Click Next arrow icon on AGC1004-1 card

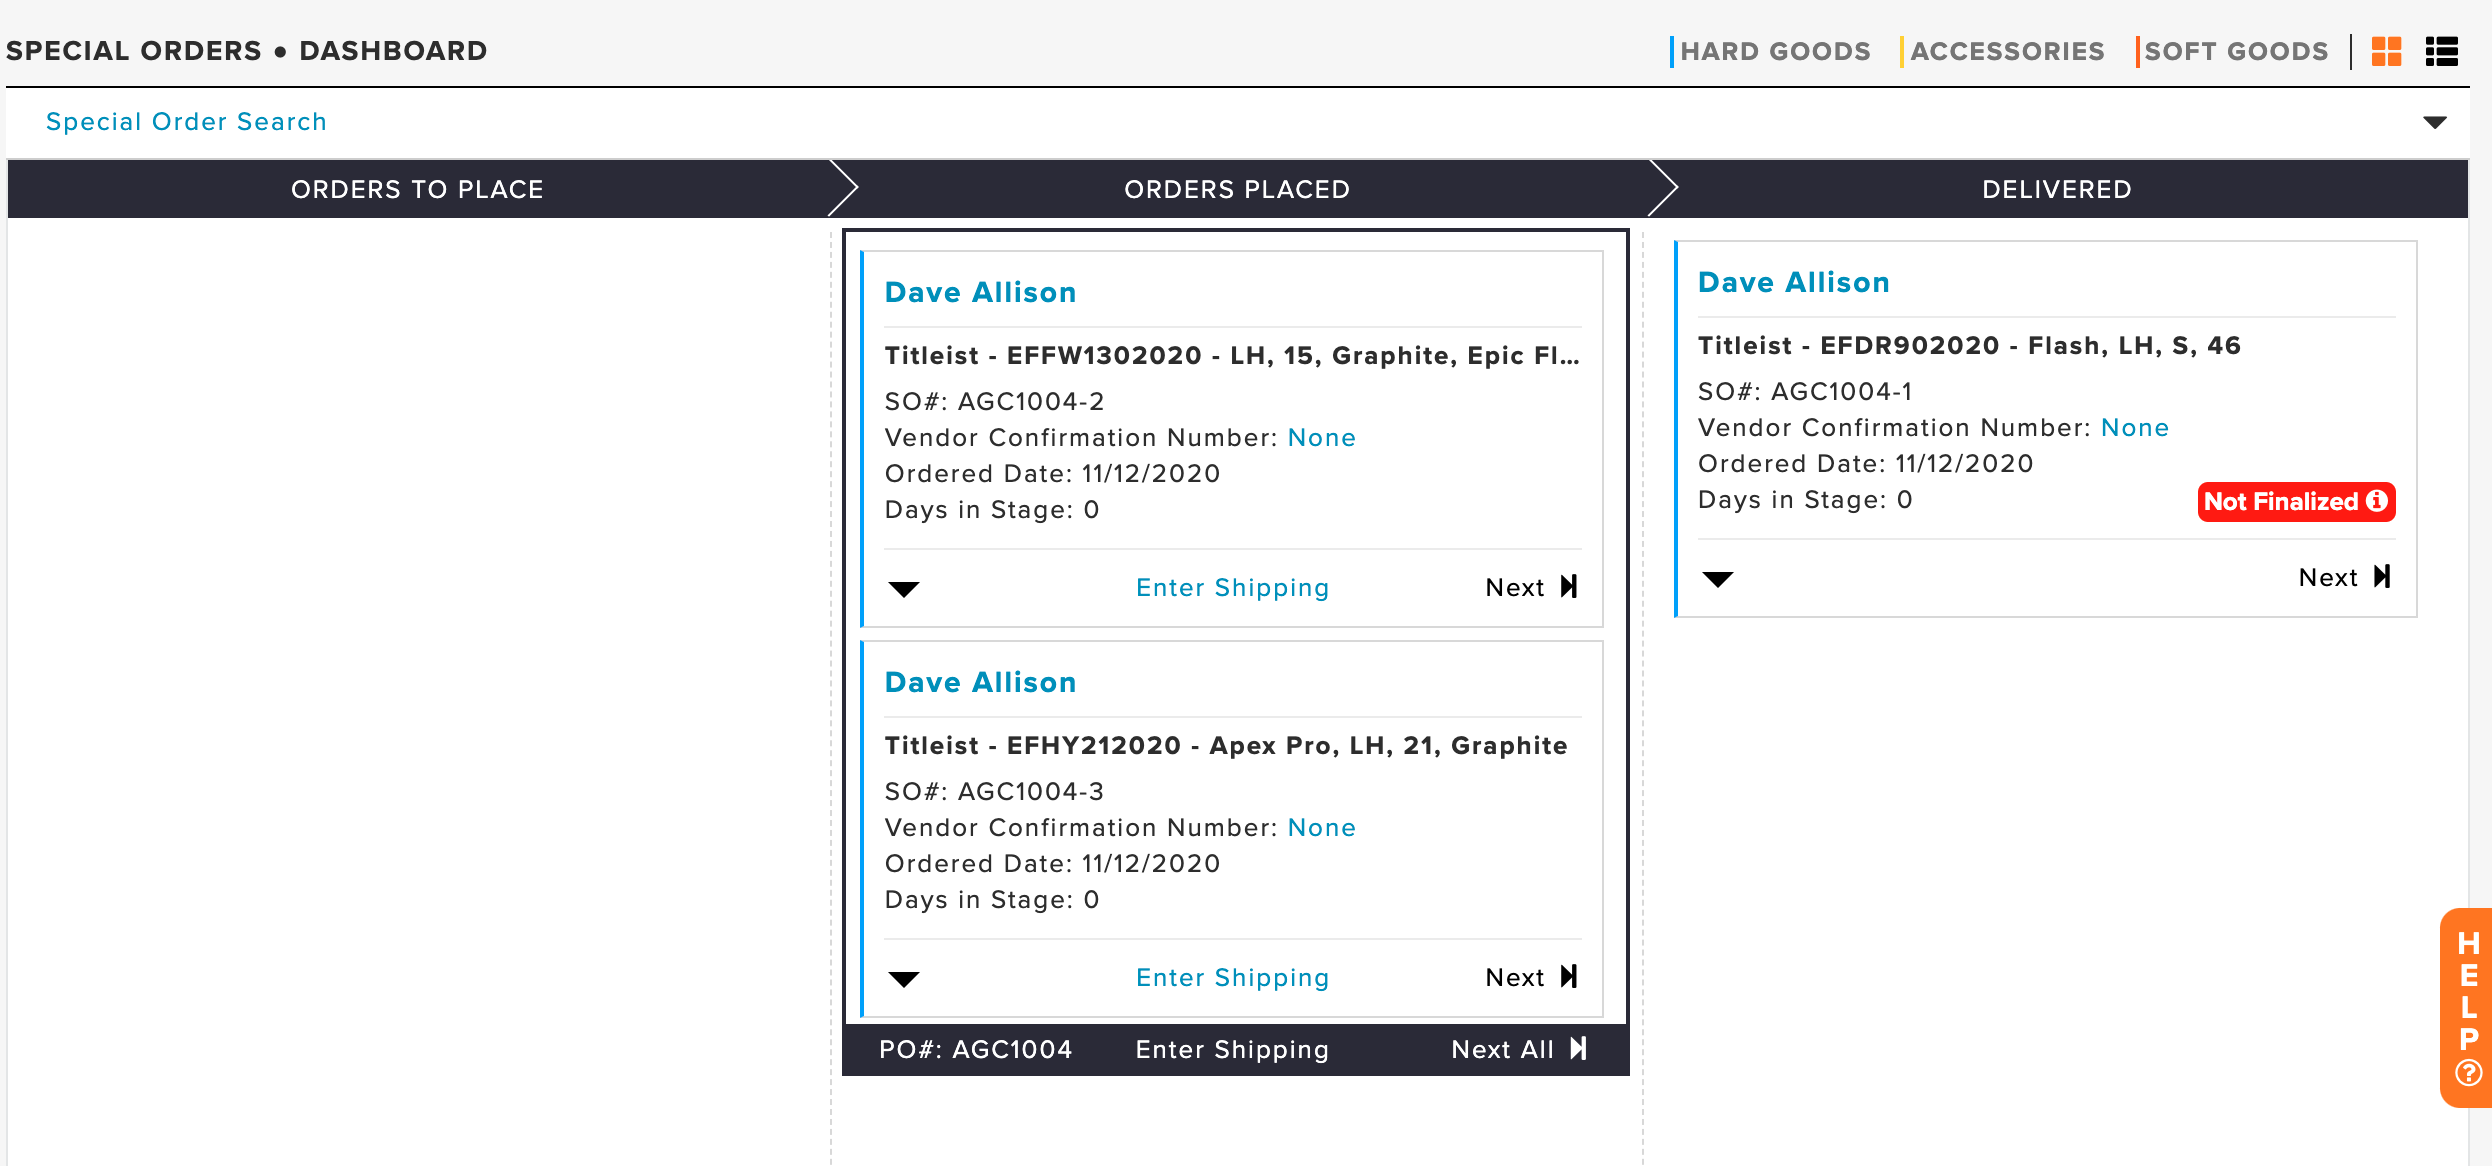point(2382,576)
